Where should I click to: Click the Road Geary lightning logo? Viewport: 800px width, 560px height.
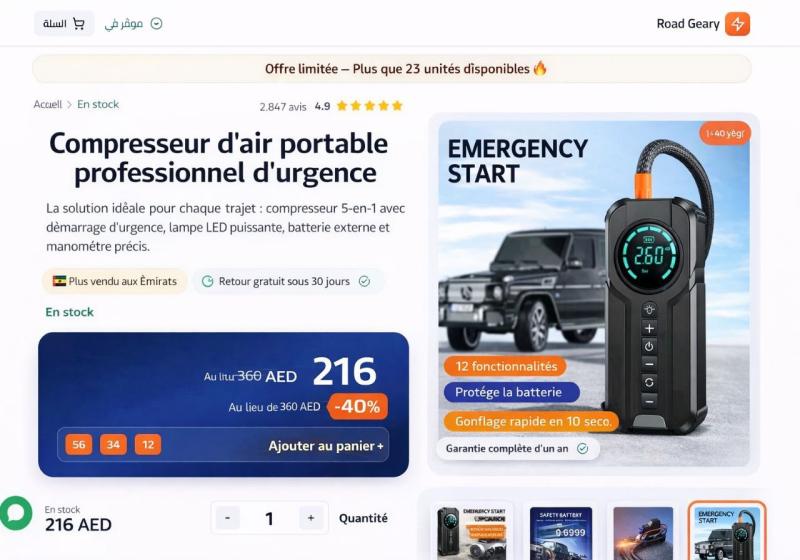[x=738, y=24]
